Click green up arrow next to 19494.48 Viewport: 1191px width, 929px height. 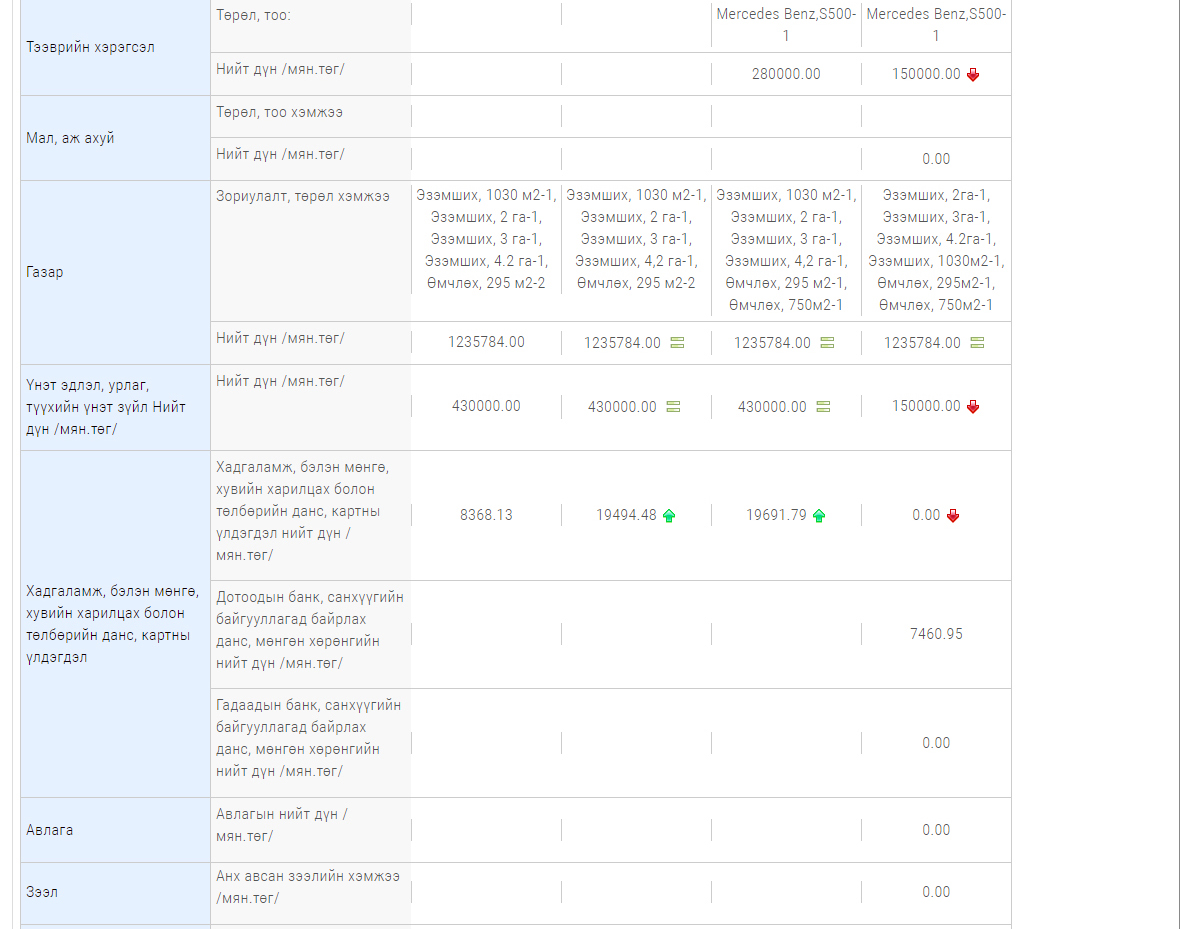669,516
